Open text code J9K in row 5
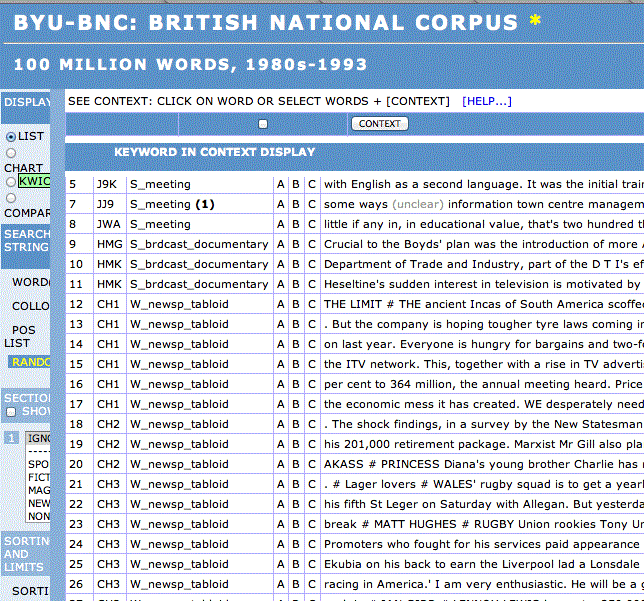This screenshot has height=601, width=644. tap(107, 184)
